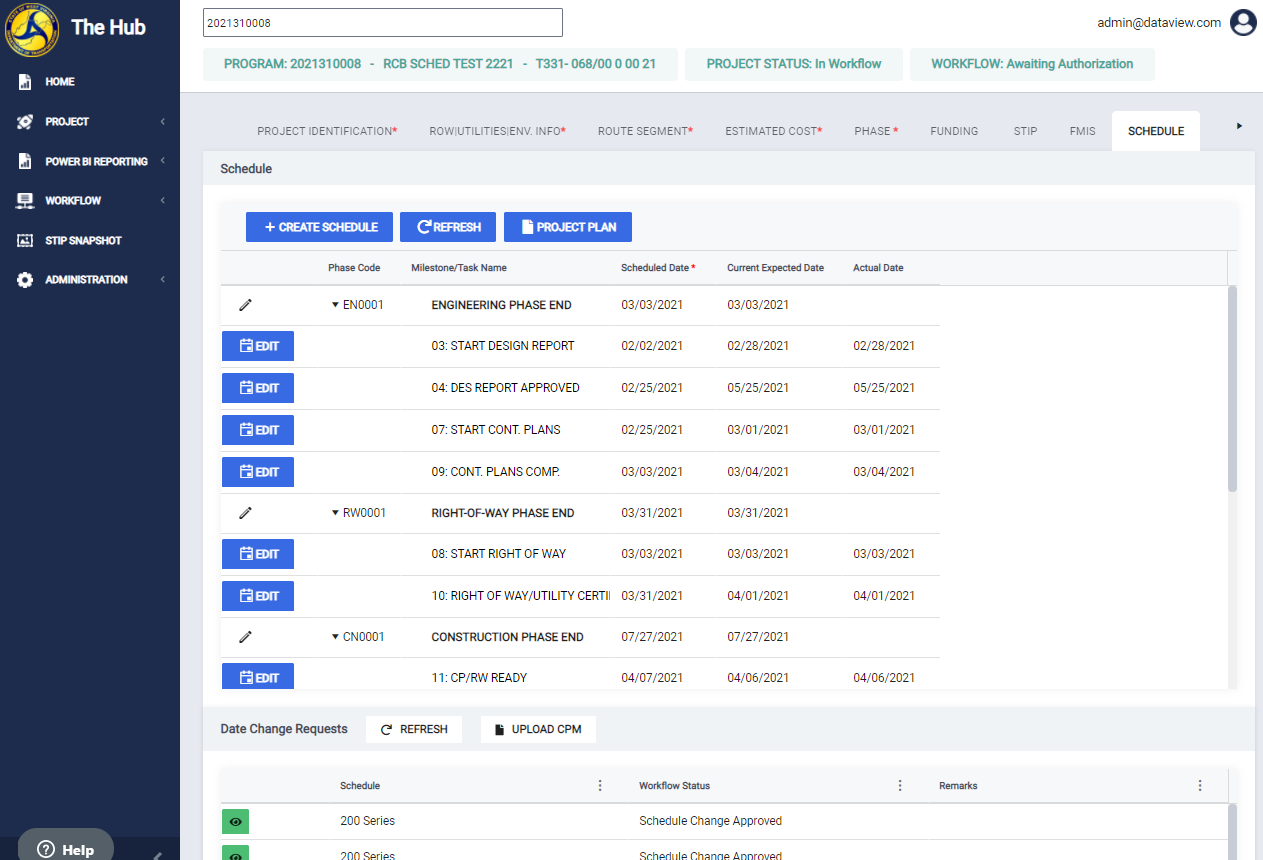Switch to STIP tab

(x=1025, y=131)
